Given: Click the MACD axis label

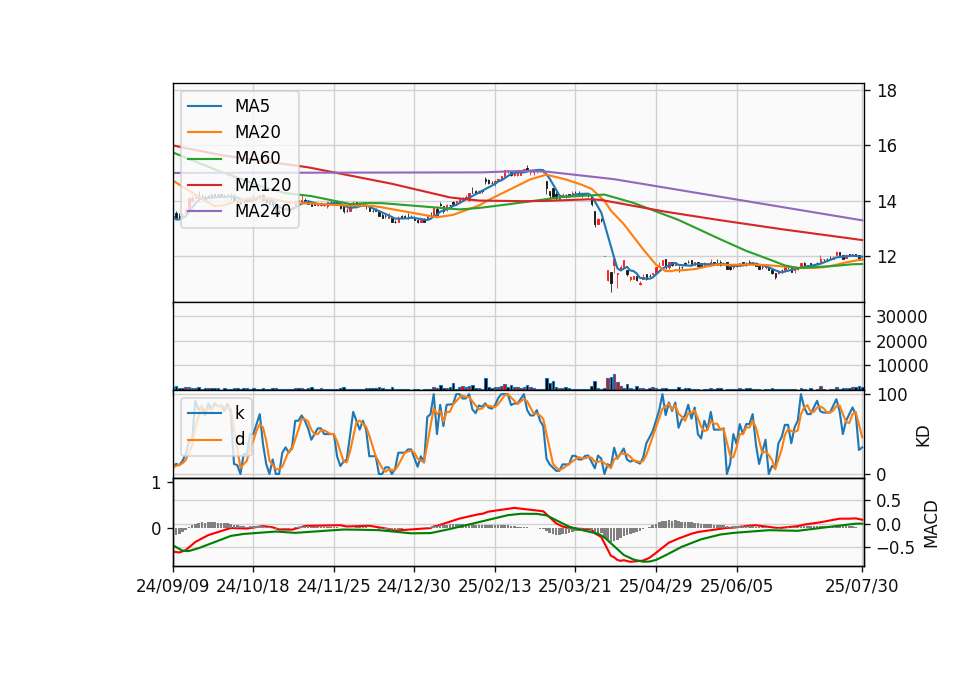Looking at the screenshot, I should [x=931, y=524].
